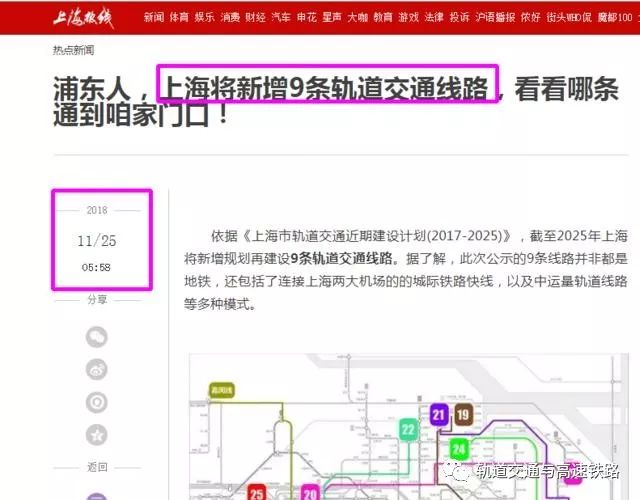Go to 星声 section

[332, 17]
